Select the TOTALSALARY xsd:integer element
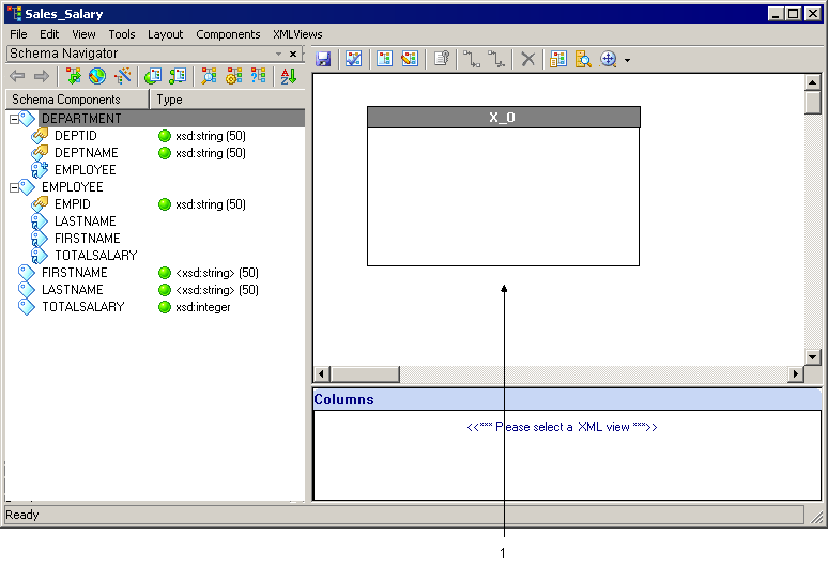This screenshot has height=562, width=828. click(83, 307)
